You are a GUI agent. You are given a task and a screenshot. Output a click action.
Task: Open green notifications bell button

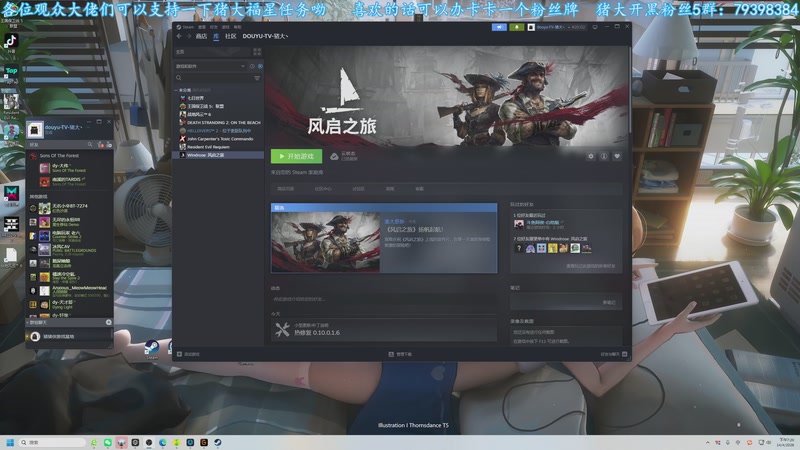516,27
